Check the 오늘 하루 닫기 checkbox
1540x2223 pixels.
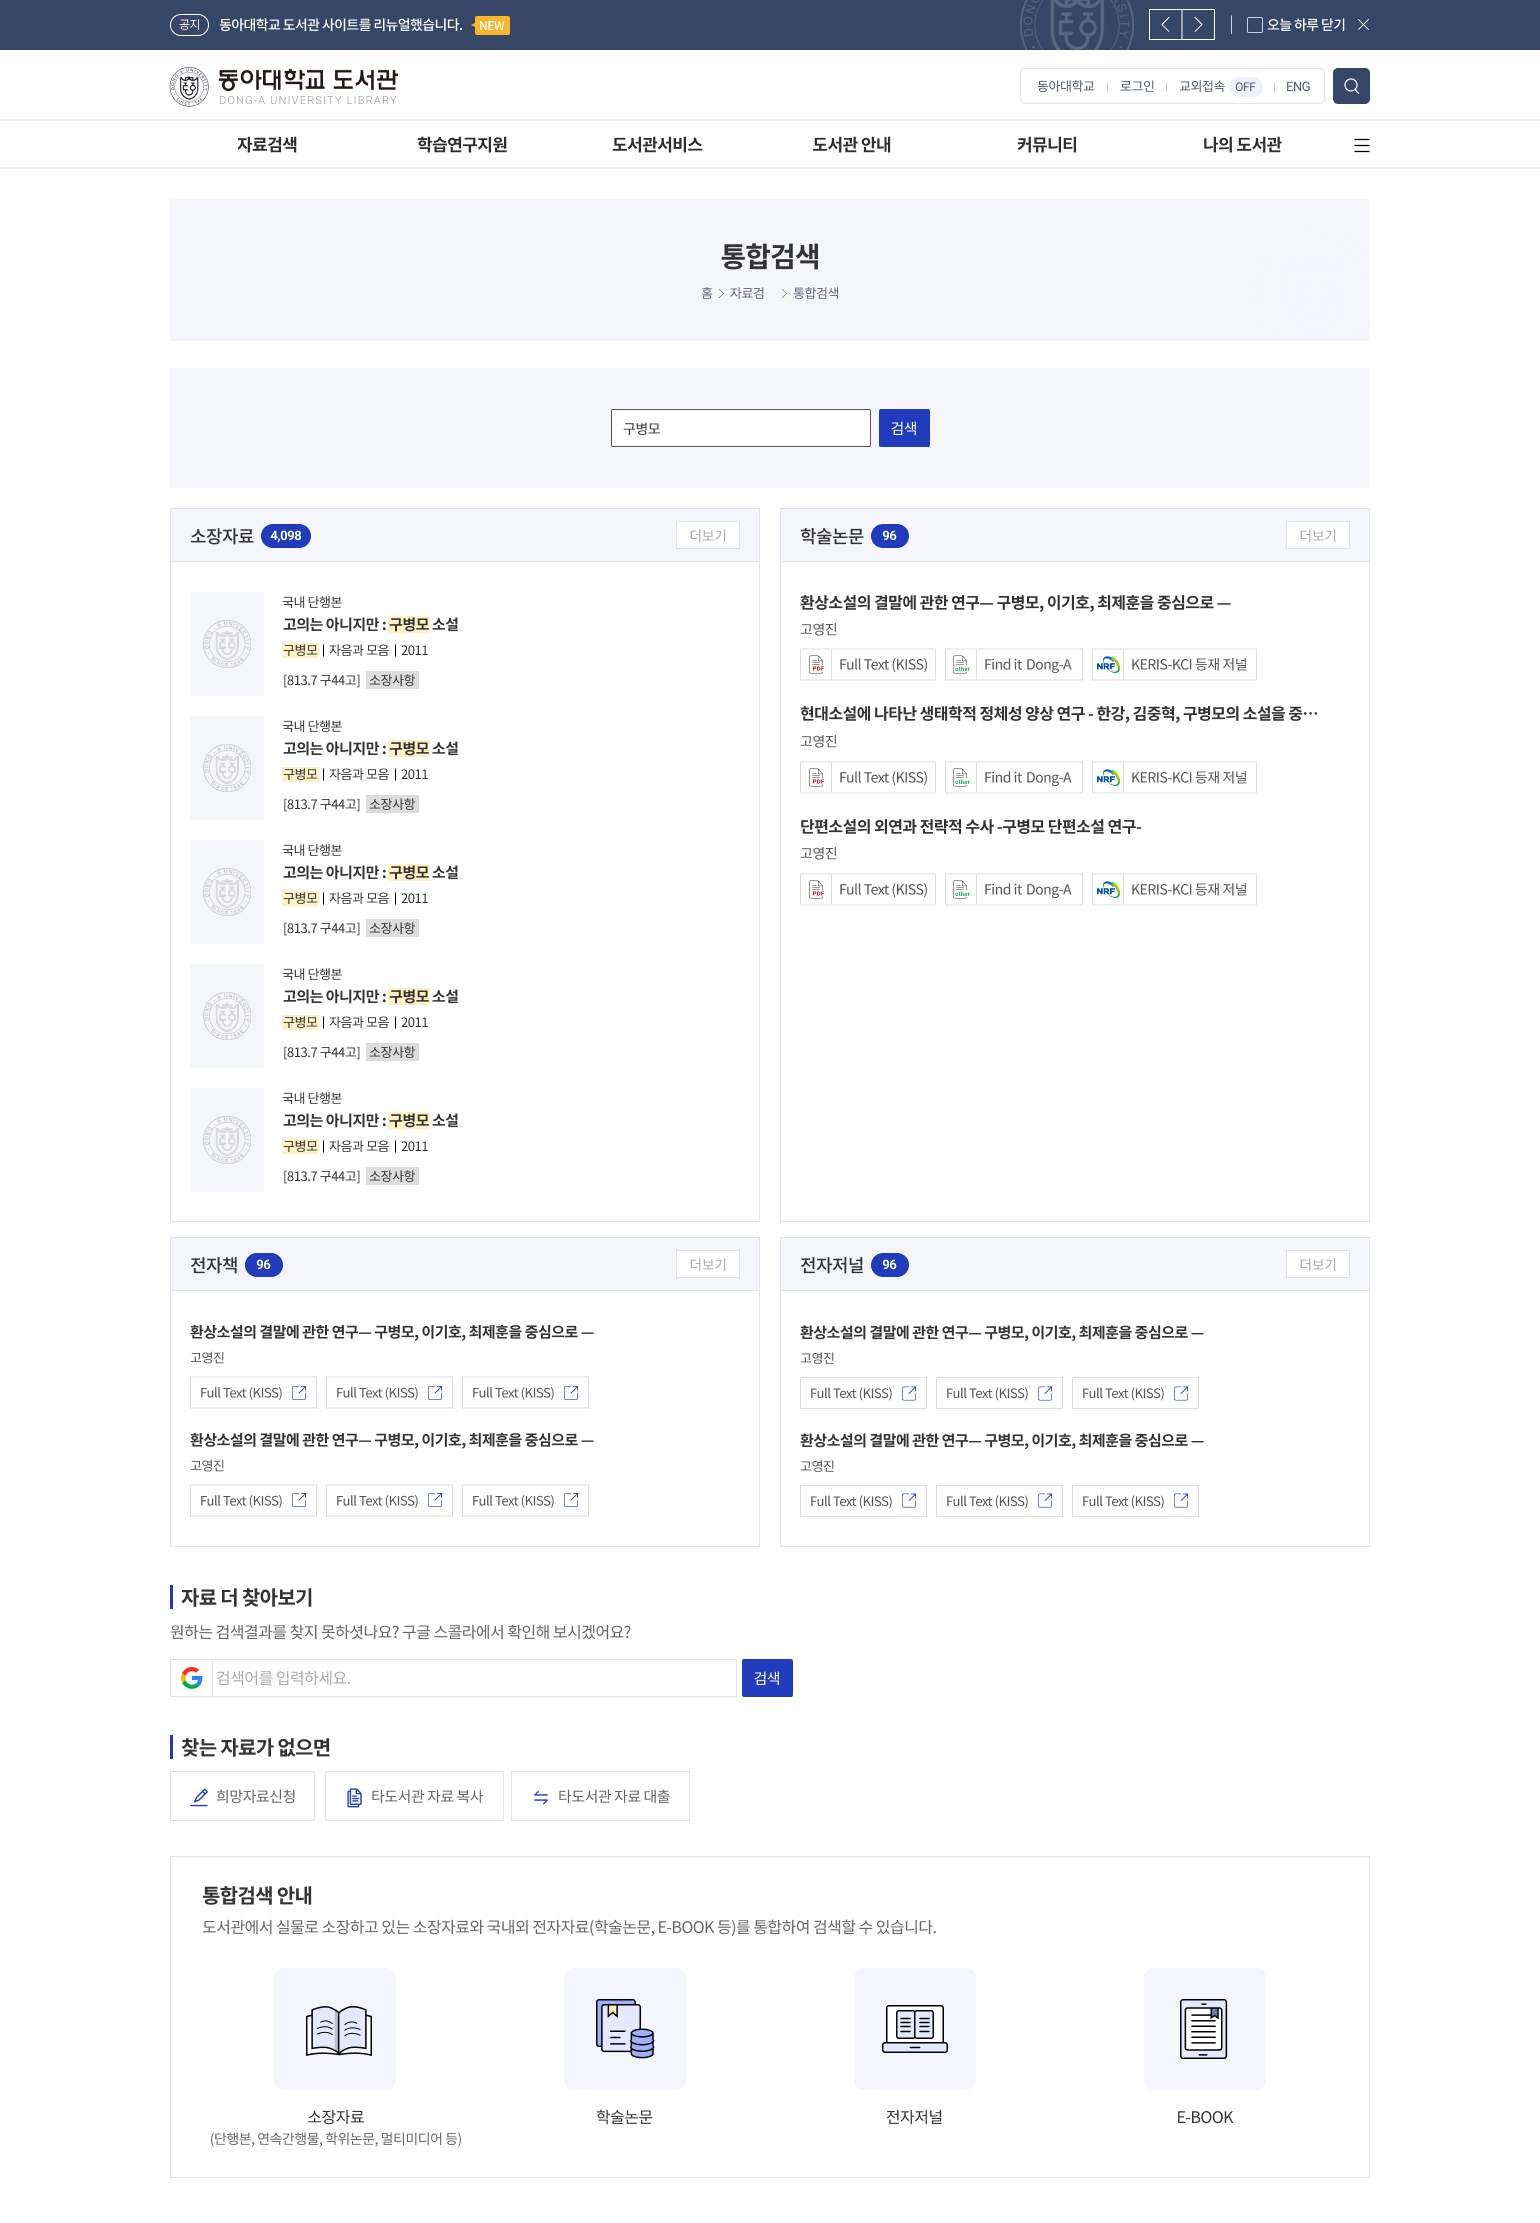click(x=1254, y=25)
